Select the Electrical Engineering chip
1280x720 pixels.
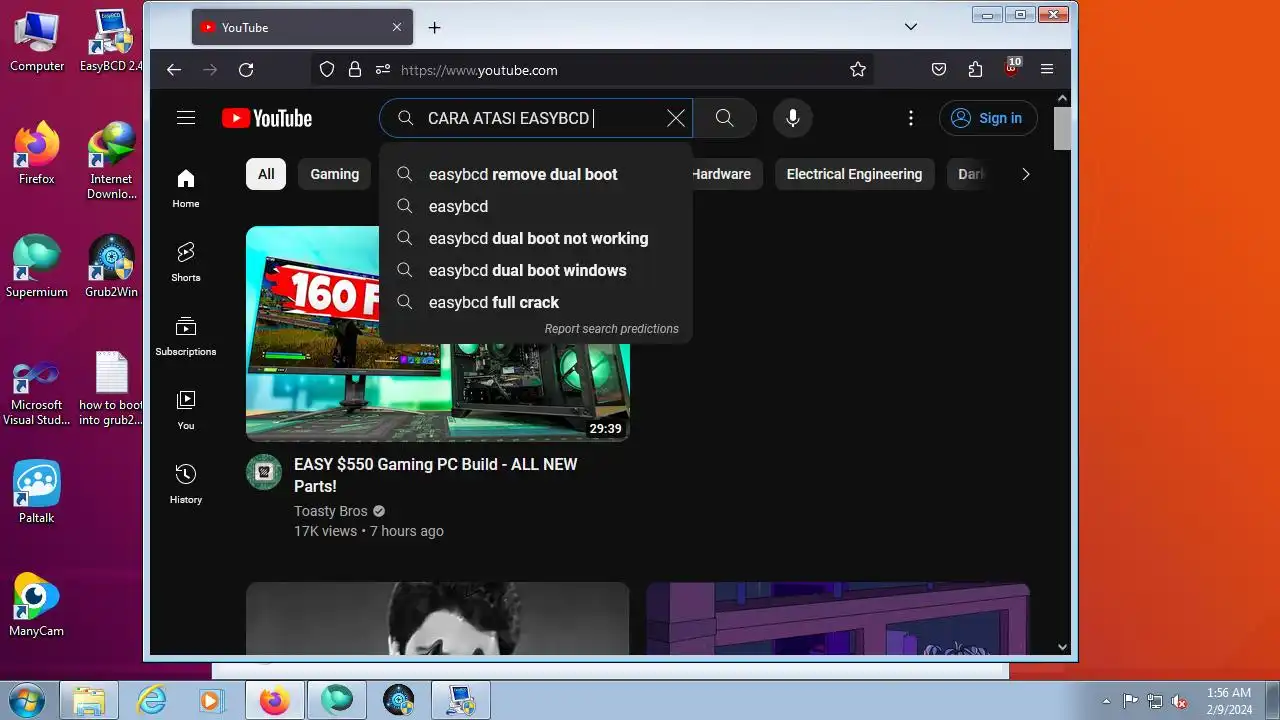tap(854, 174)
